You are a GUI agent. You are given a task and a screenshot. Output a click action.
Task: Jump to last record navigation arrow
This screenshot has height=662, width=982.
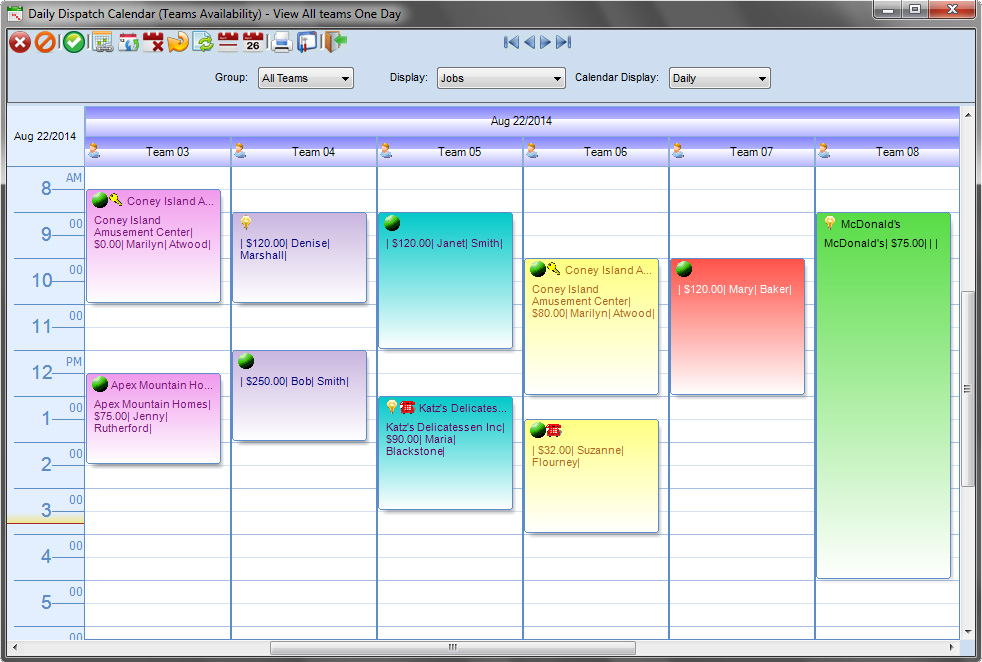pos(564,42)
